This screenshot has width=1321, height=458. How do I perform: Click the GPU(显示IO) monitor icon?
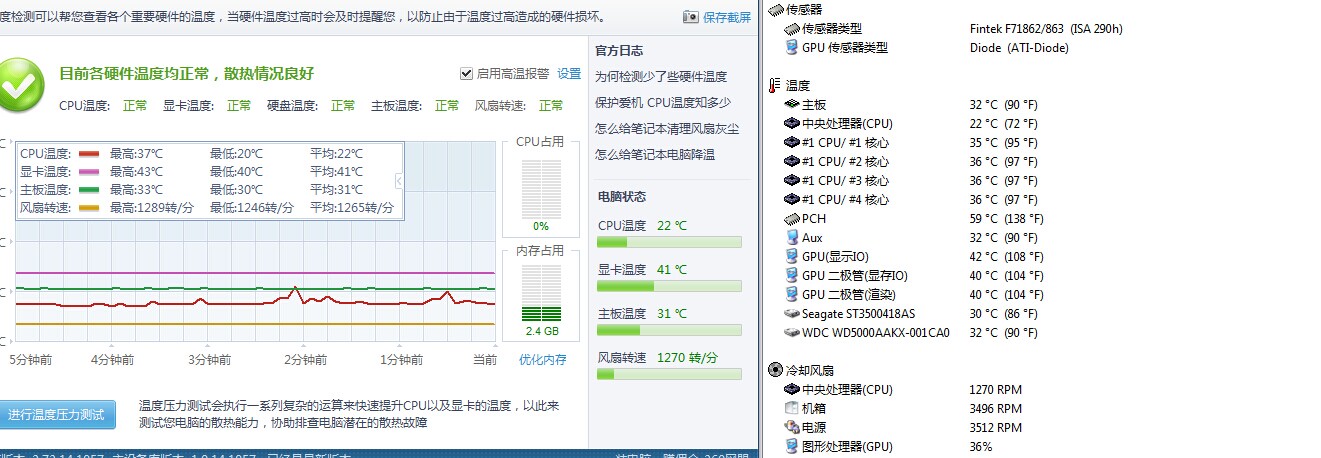click(792, 257)
